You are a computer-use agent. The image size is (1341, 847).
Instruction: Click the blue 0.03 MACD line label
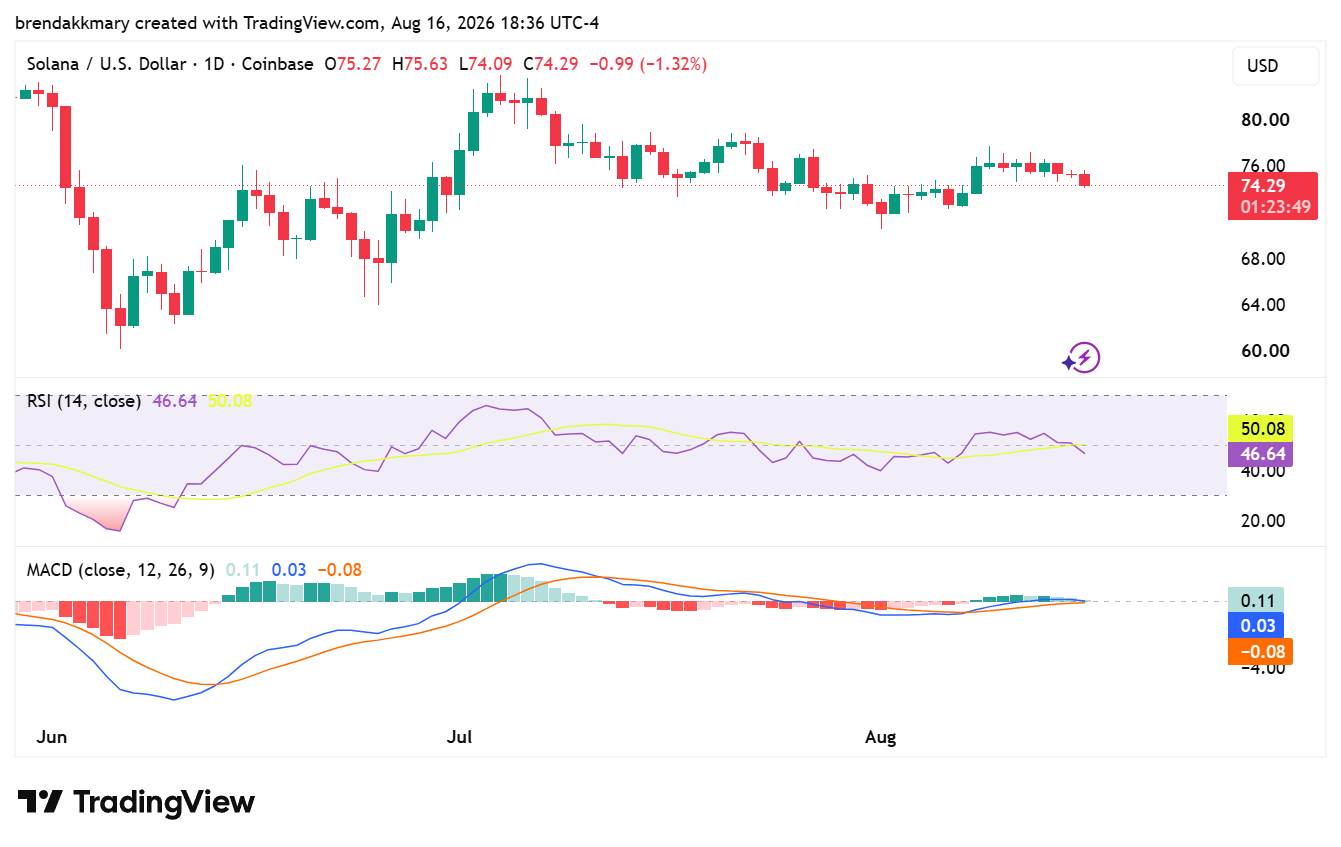tap(1260, 625)
